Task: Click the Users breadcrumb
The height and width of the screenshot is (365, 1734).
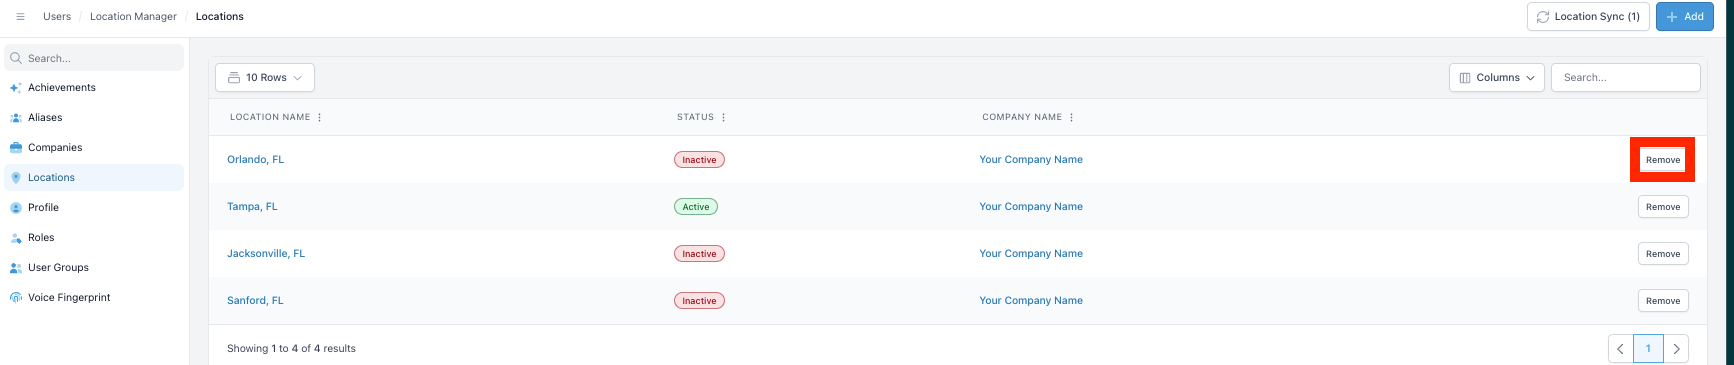Action: [x=57, y=17]
